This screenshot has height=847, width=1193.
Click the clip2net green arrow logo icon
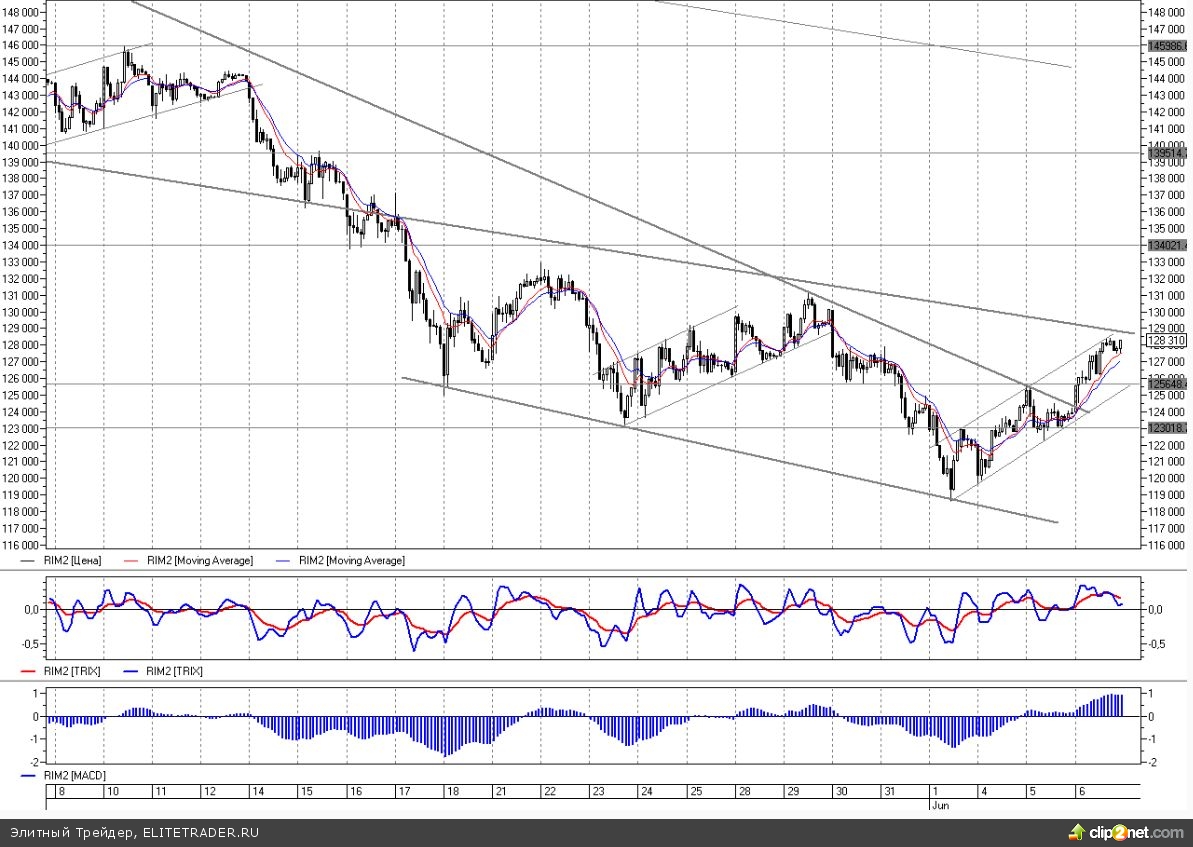click(1077, 832)
